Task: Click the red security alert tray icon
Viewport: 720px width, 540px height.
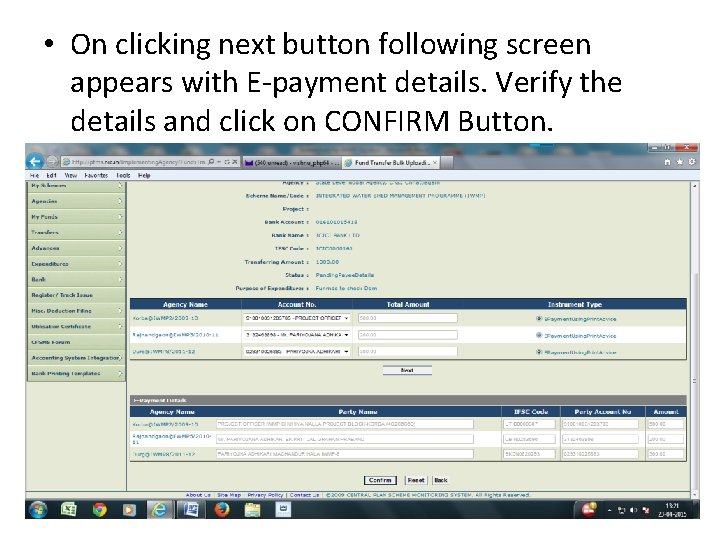Action: tap(589, 510)
